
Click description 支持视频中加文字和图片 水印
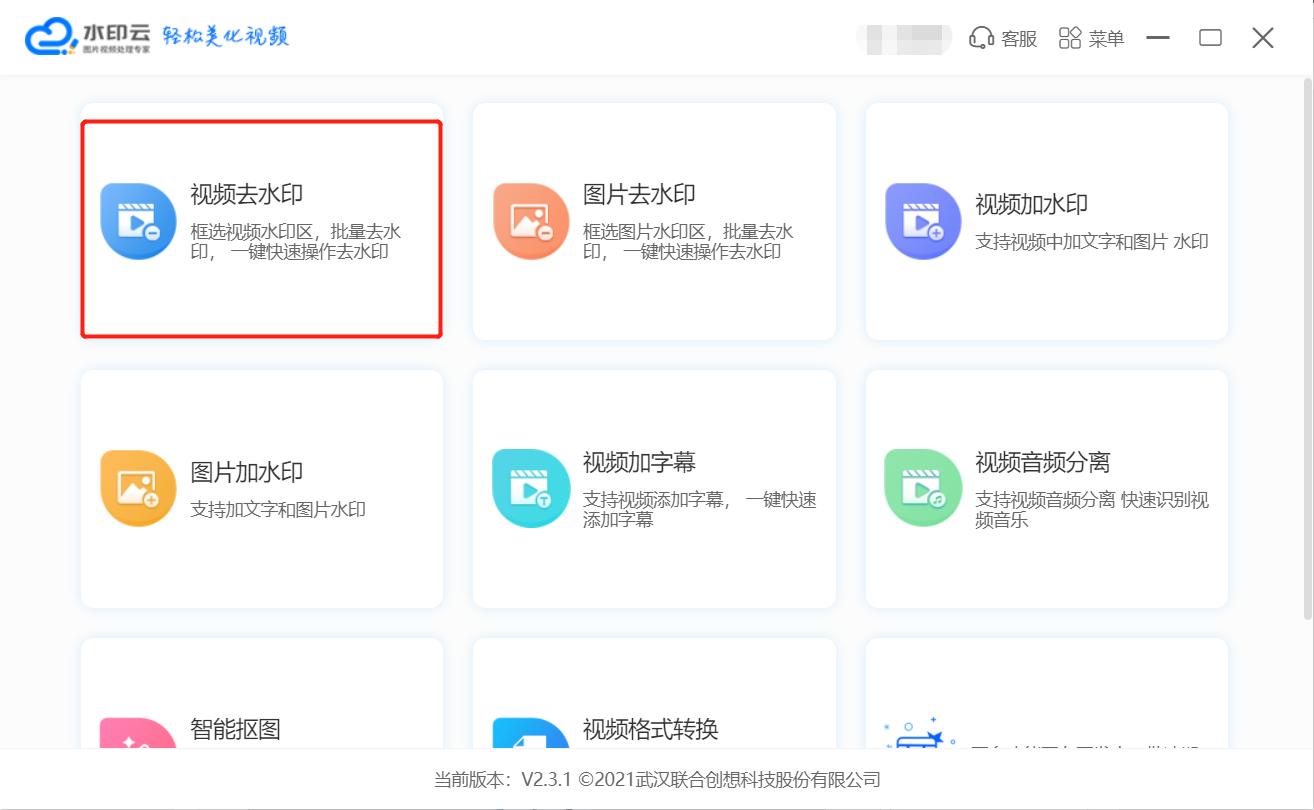[x=1092, y=242]
